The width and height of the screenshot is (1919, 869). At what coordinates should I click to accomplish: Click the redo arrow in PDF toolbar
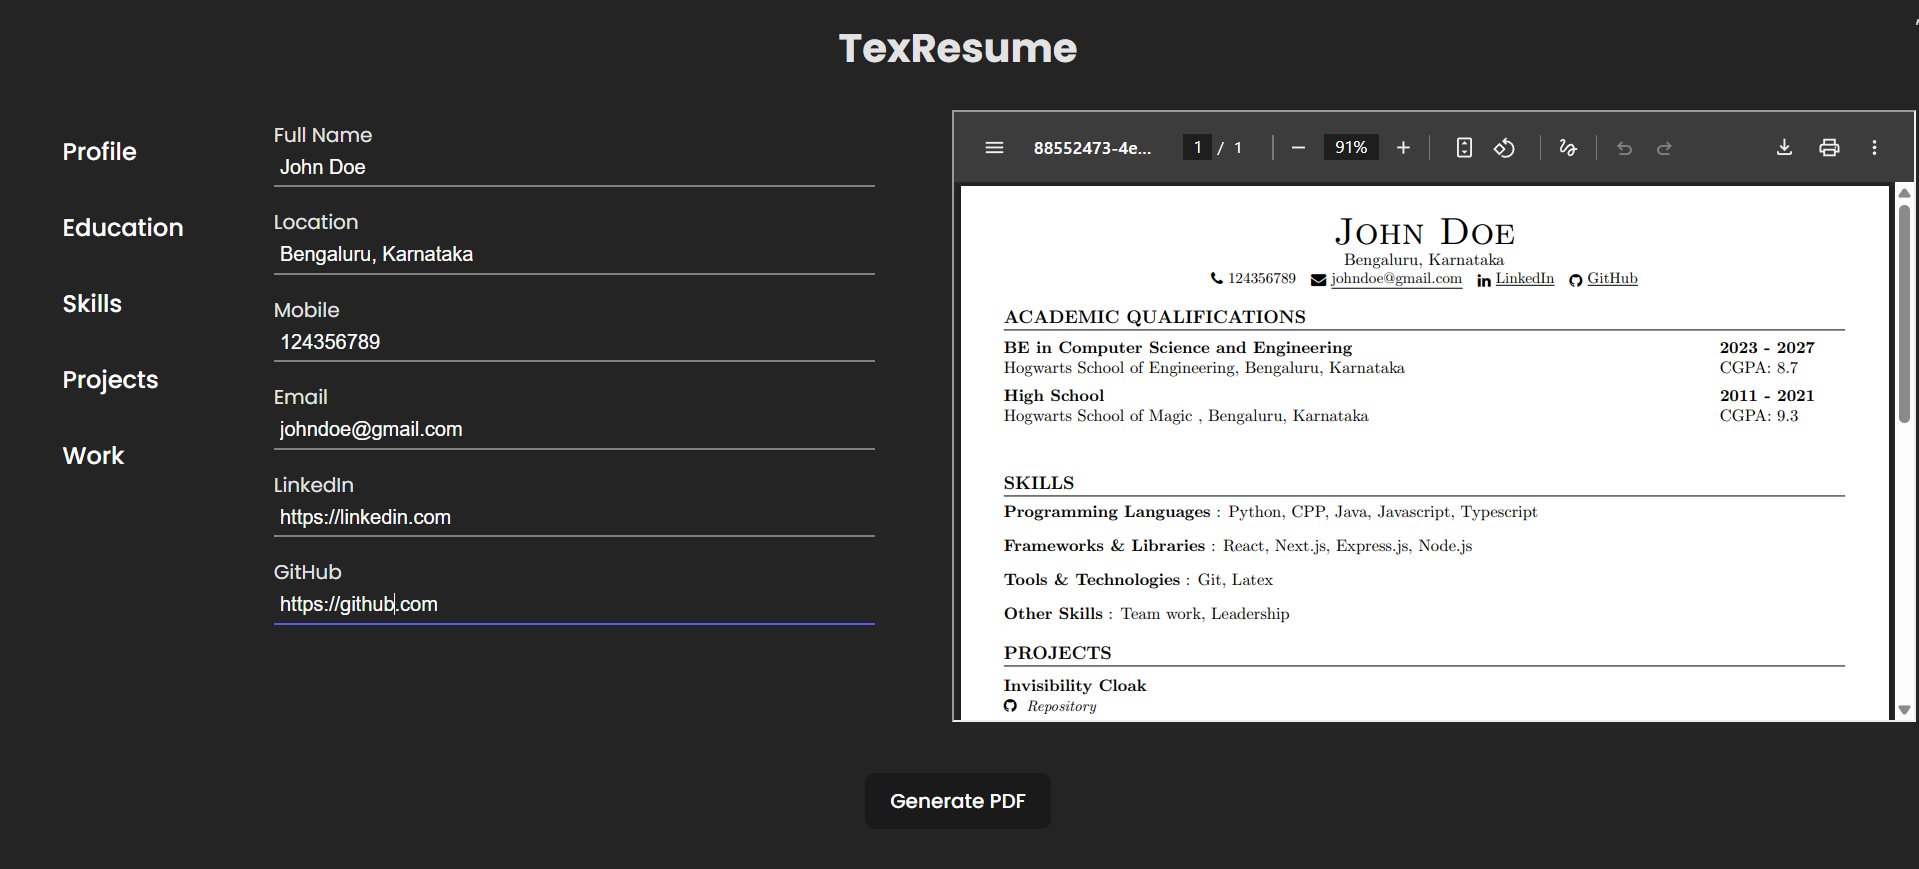pyautogui.click(x=1664, y=148)
